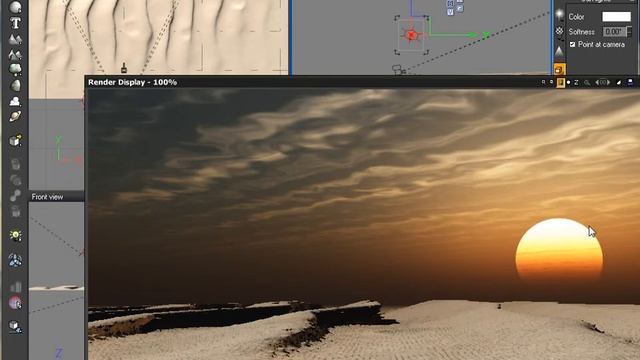Zoom out the Render Display
This screenshot has width=640, height=360.
point(551,82)
